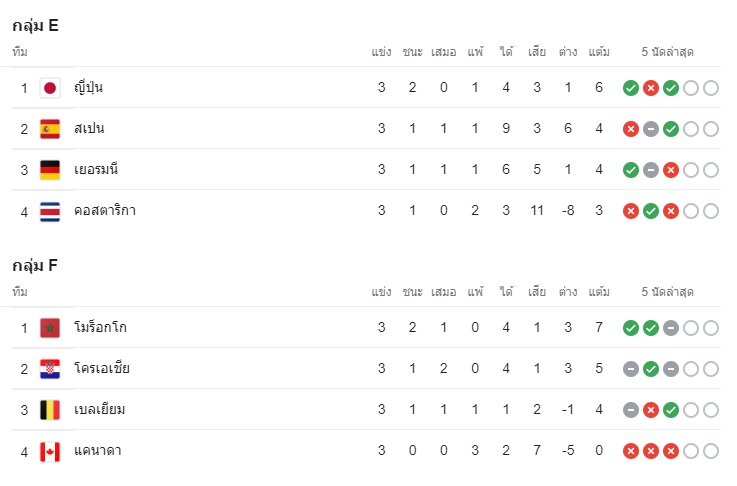Click the กลุ่ม F group heading
This screenshot has height=486, width=737.
tap(35, 266)
